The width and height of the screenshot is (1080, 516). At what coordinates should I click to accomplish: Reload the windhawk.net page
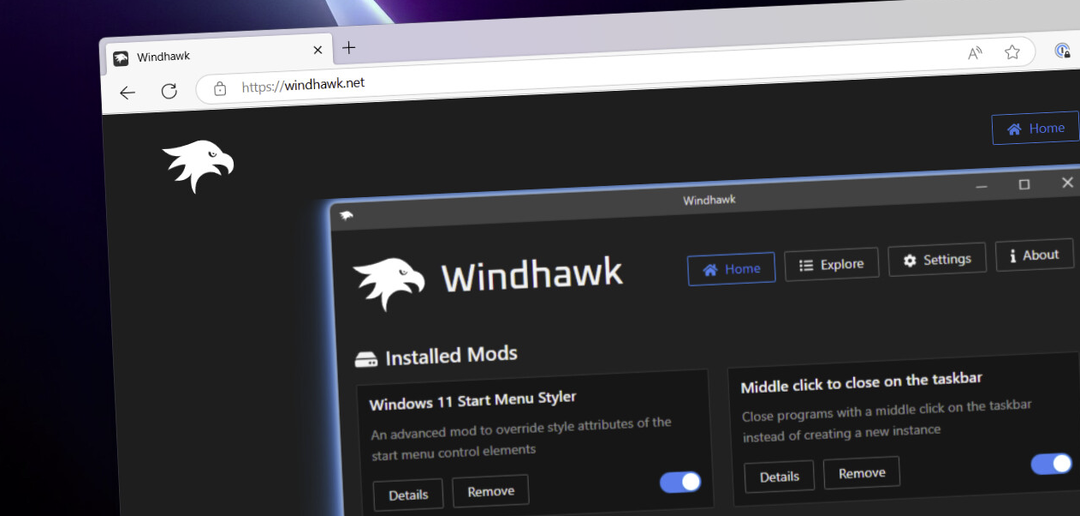(169, 91)
